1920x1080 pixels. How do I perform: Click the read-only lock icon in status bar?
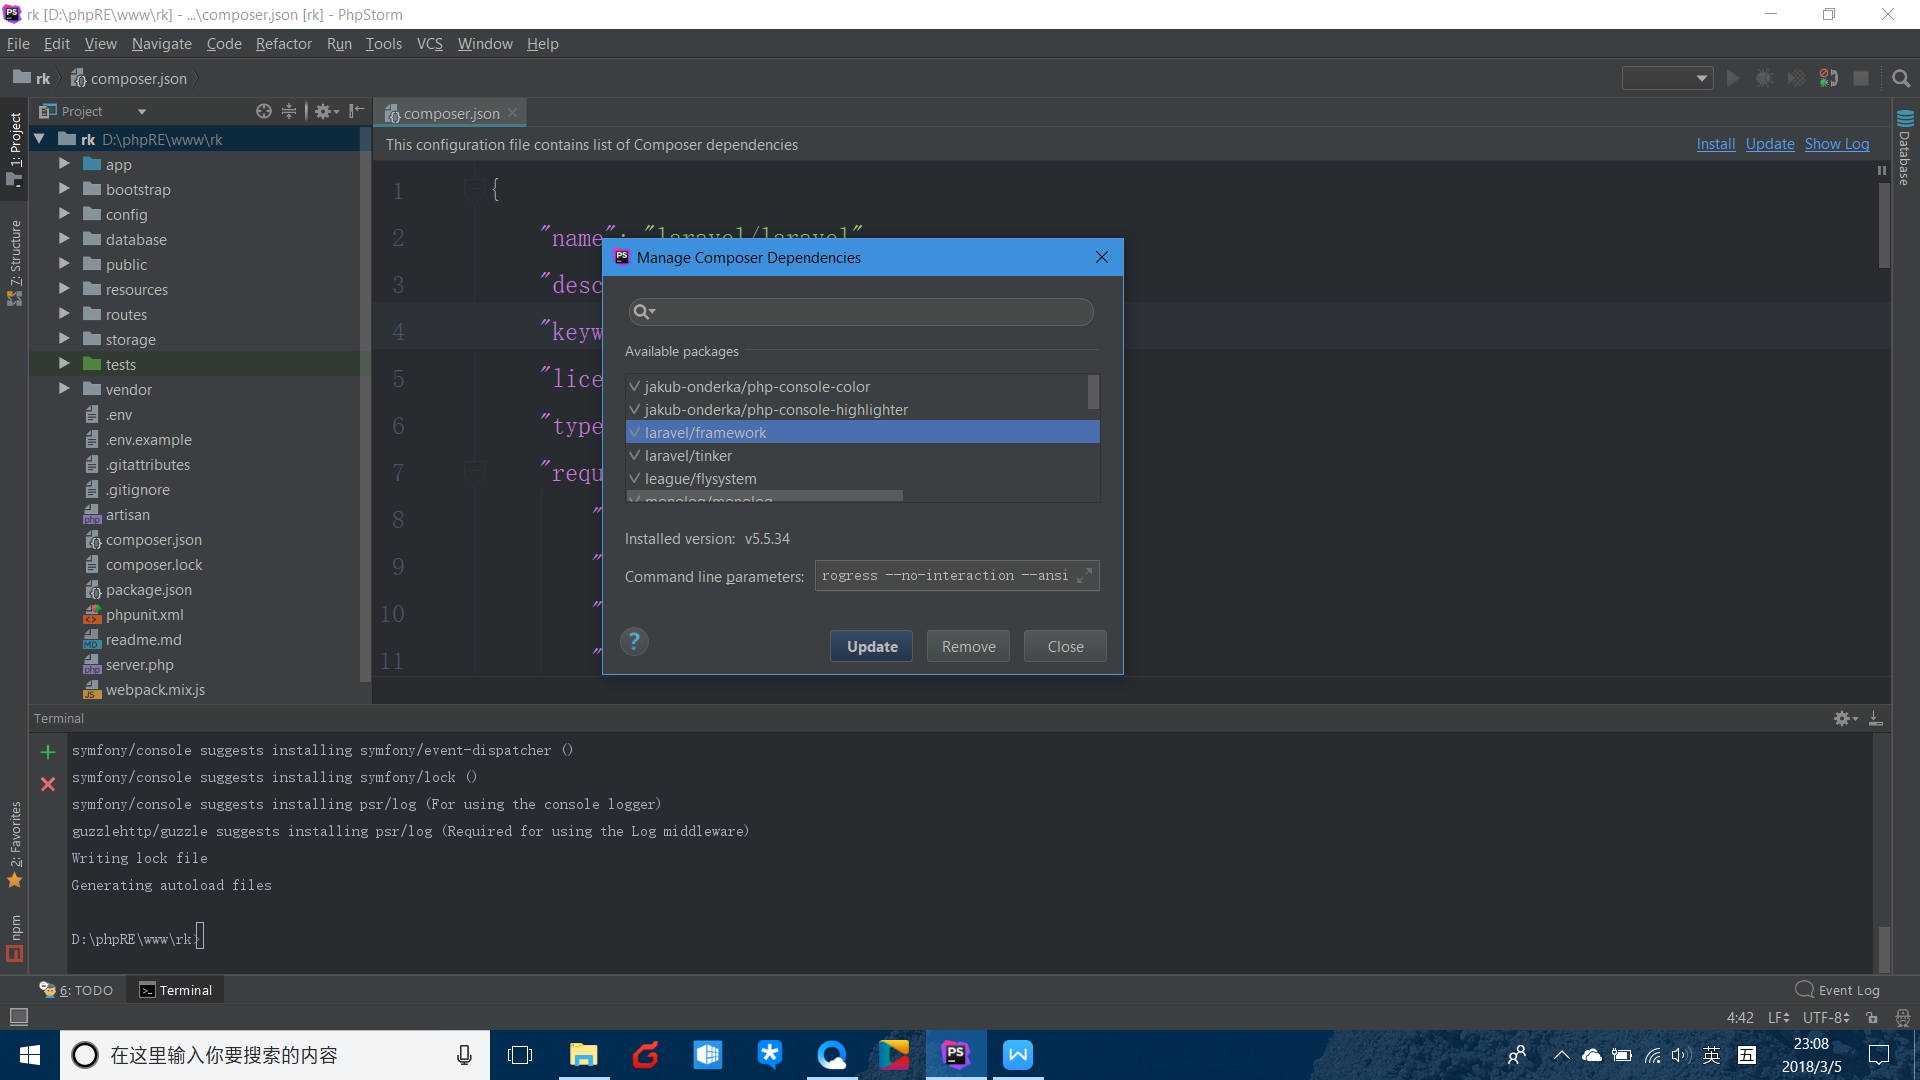pyautogui.click(x=1872, y=1018)
